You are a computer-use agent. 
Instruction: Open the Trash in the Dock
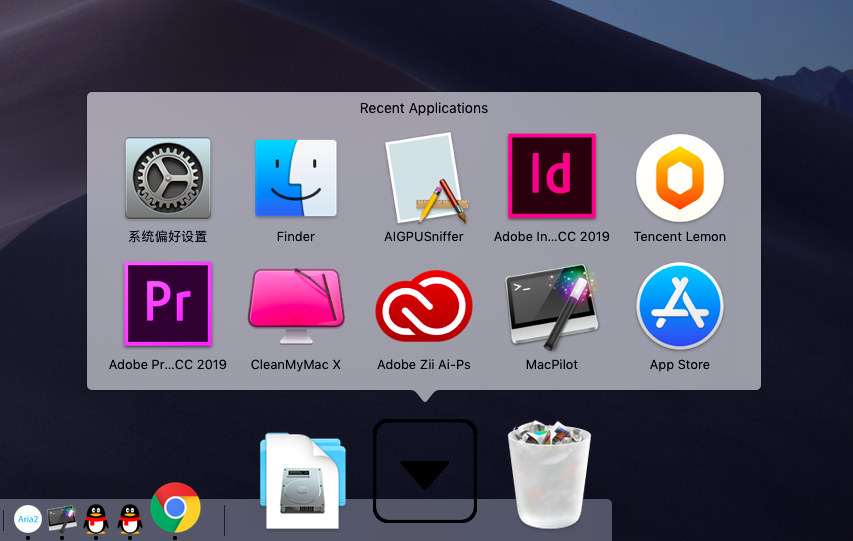pos(549,474)
